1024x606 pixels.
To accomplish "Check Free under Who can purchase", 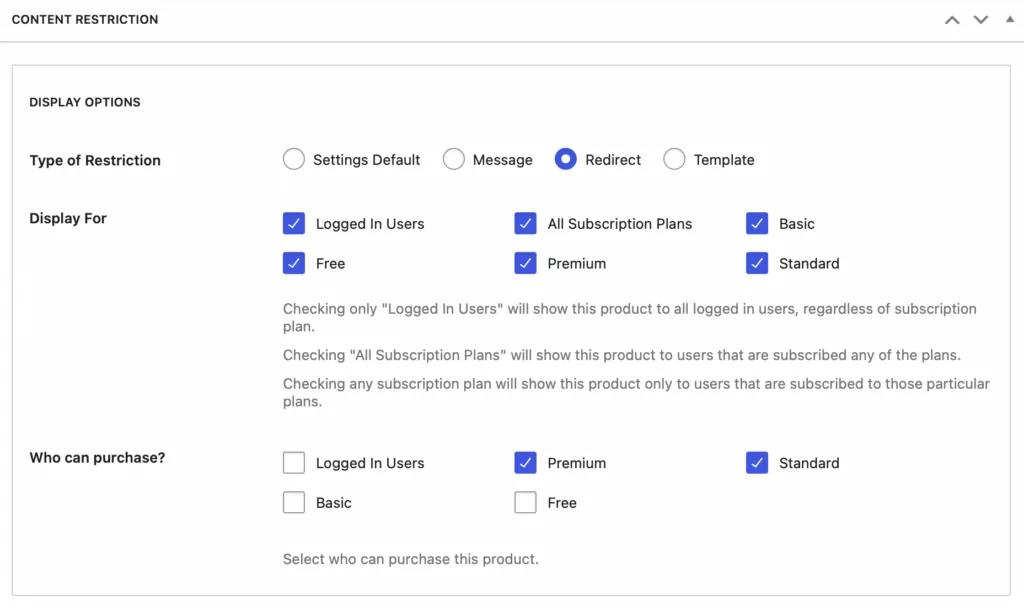I will (525, 503).
